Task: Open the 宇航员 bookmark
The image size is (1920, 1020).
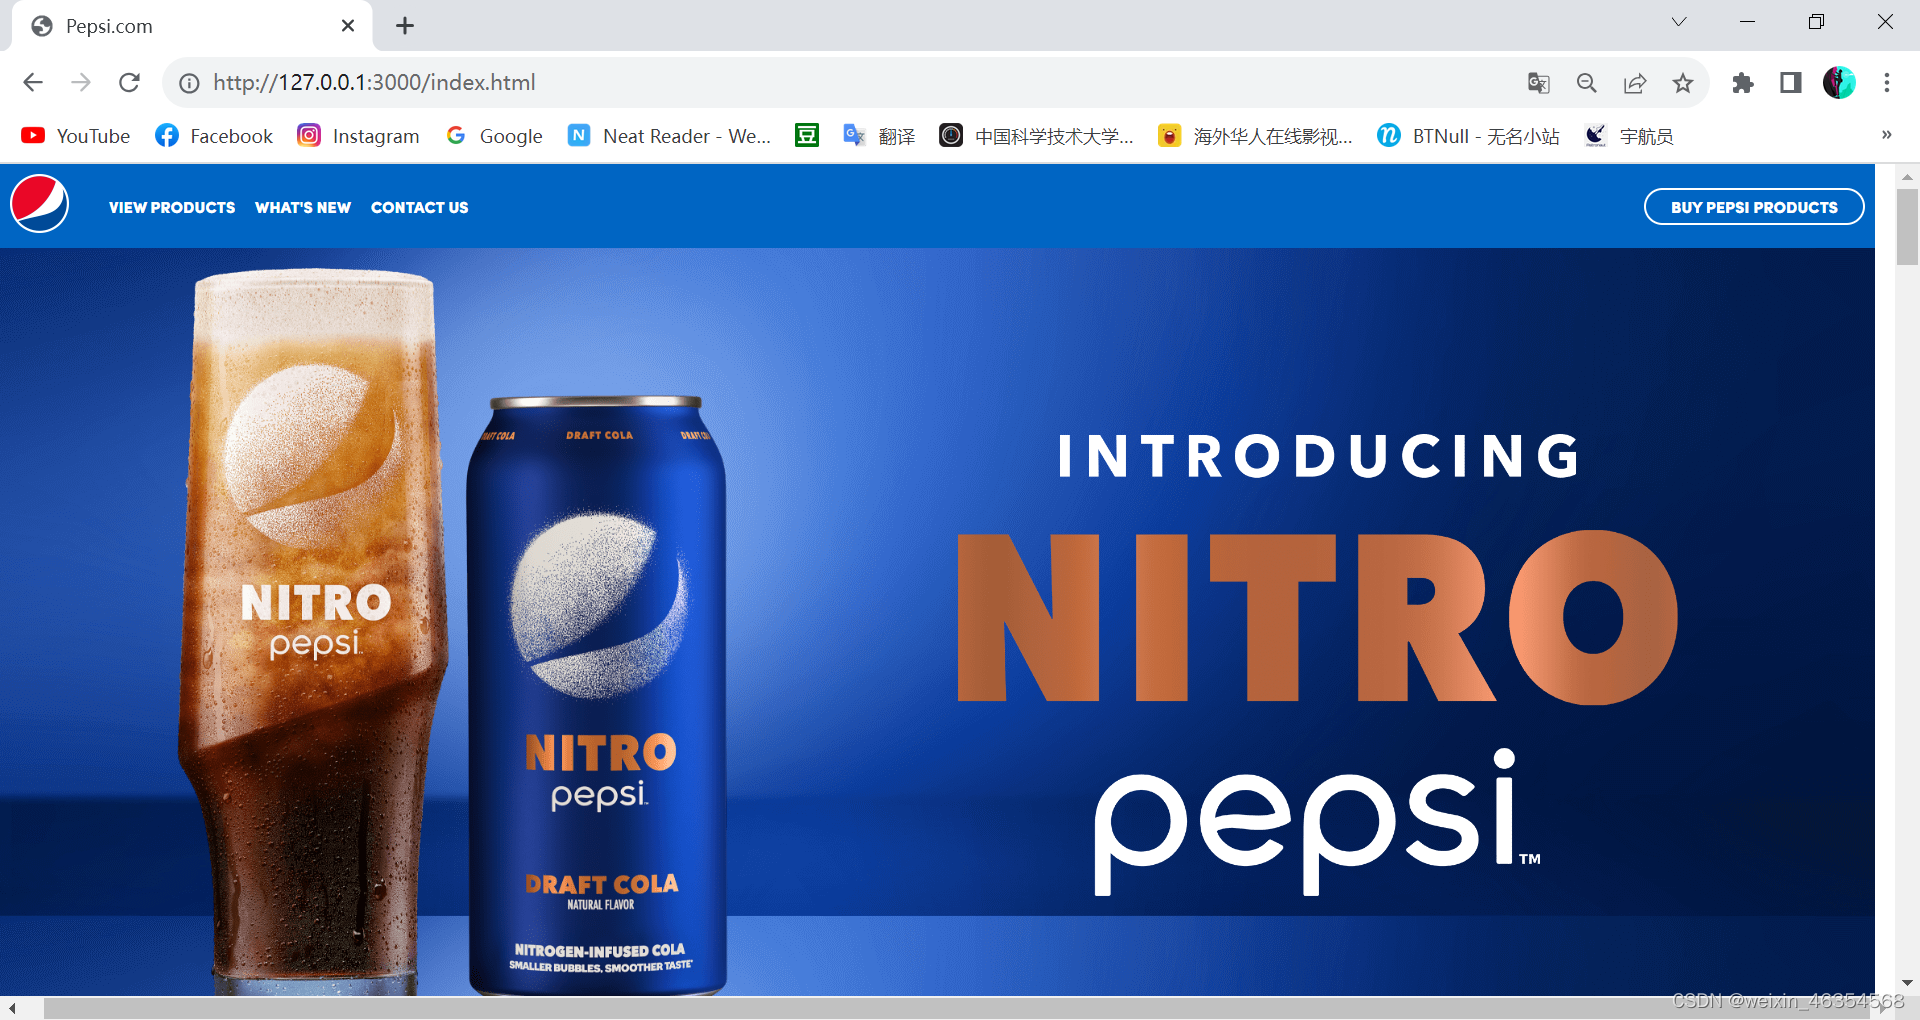Action: (x=1629, y=136)
